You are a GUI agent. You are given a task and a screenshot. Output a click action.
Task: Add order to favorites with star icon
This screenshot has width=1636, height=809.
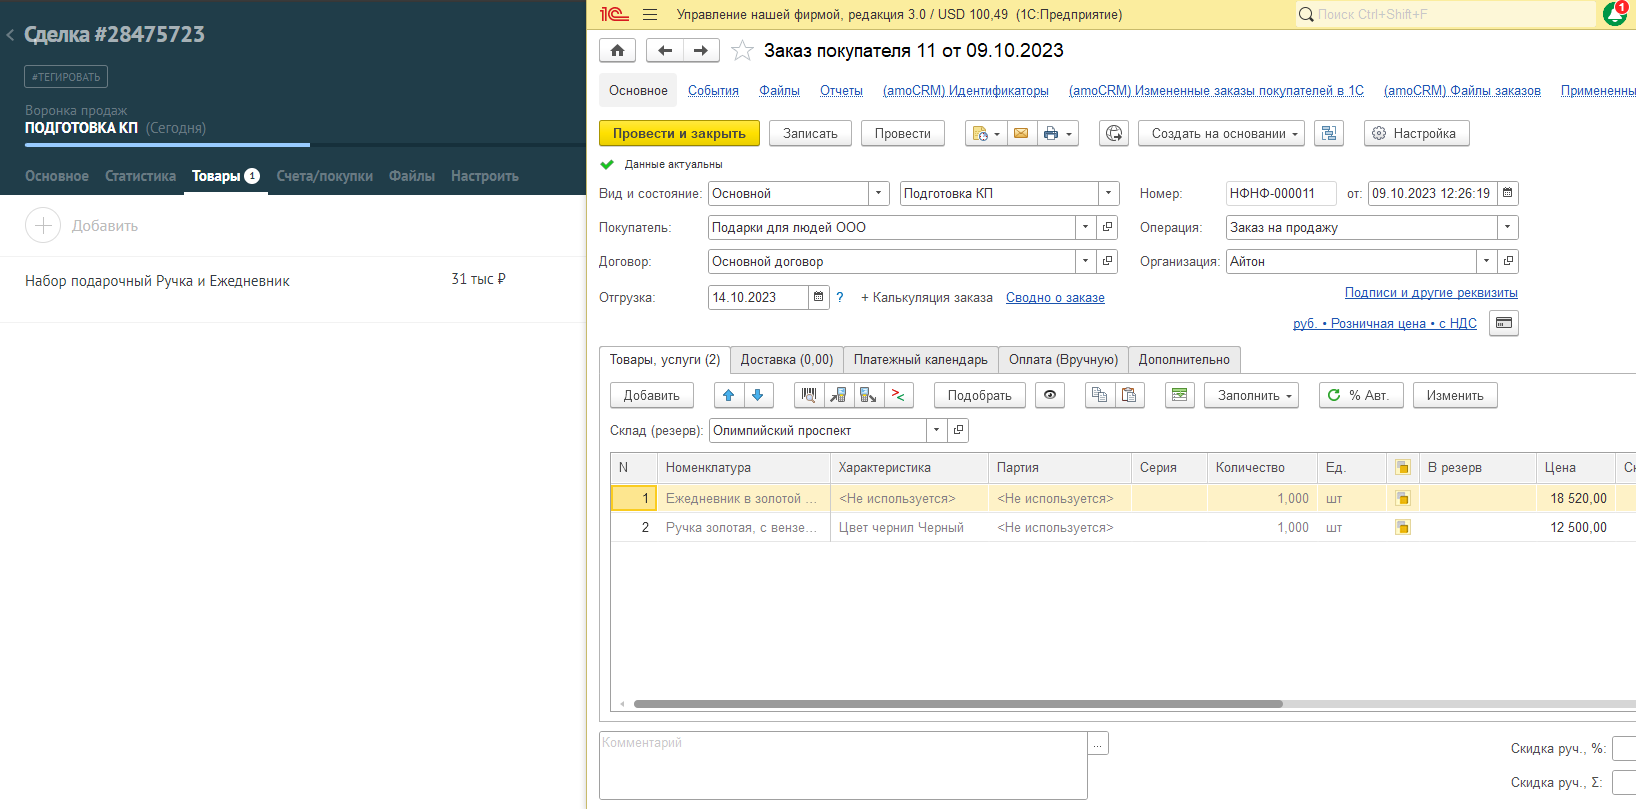pyautogui.click(x=742, y=51)
